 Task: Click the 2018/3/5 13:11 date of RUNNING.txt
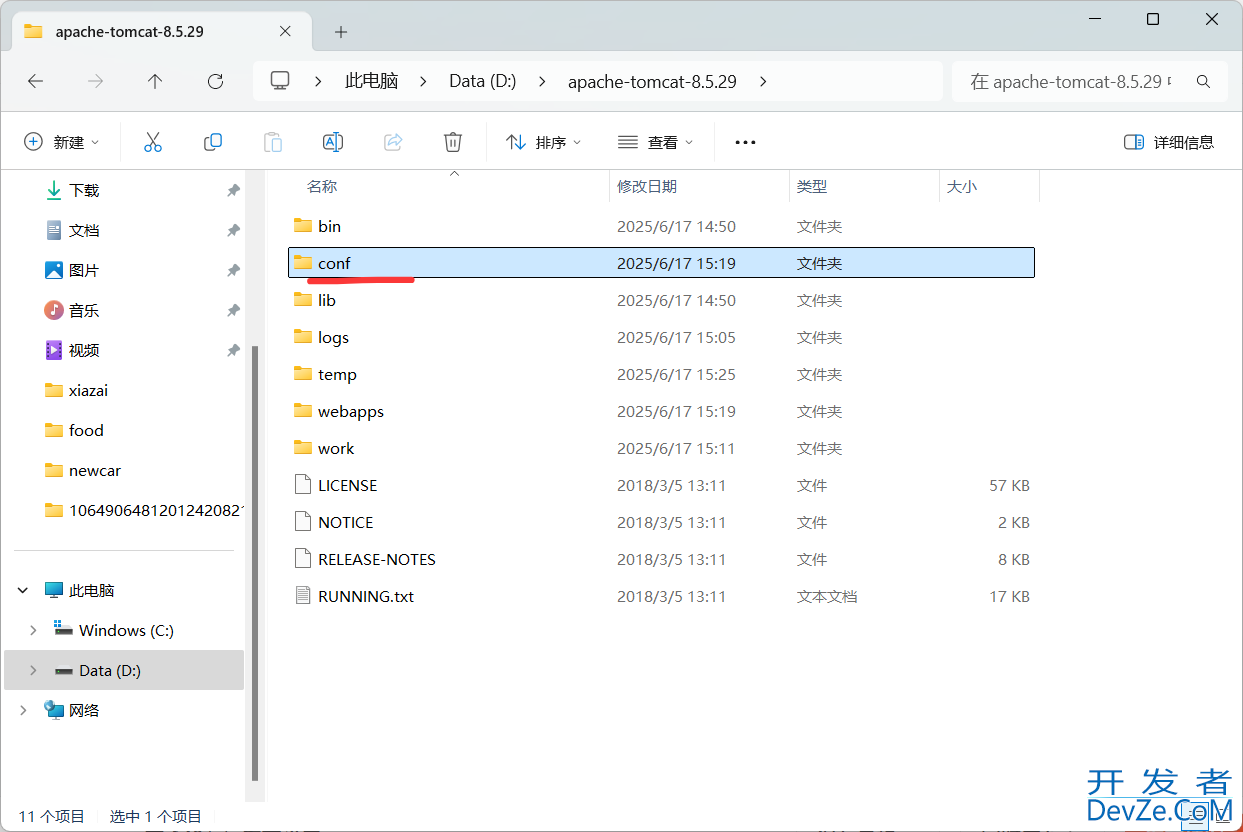[671, 596]
